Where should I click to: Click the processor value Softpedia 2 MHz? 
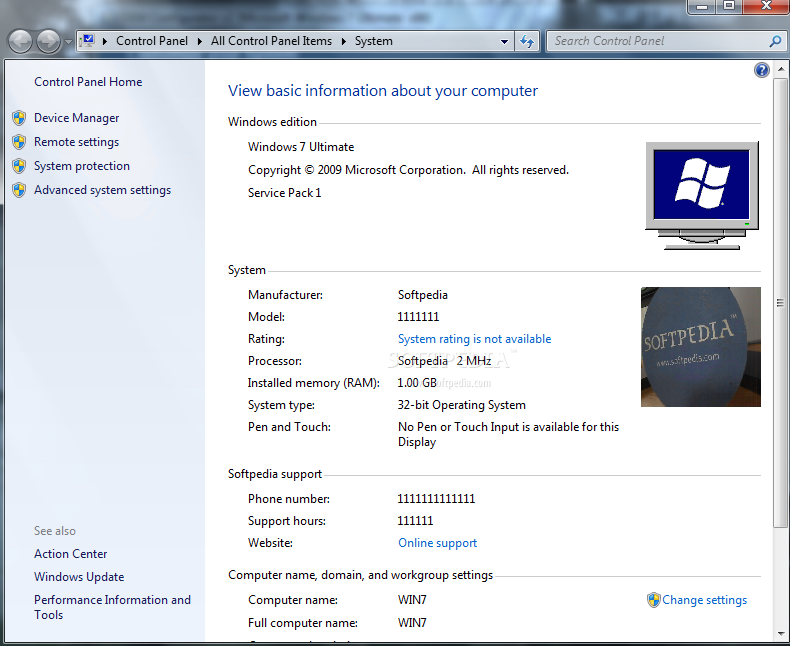pyautogui.click(x=445, y=361)
